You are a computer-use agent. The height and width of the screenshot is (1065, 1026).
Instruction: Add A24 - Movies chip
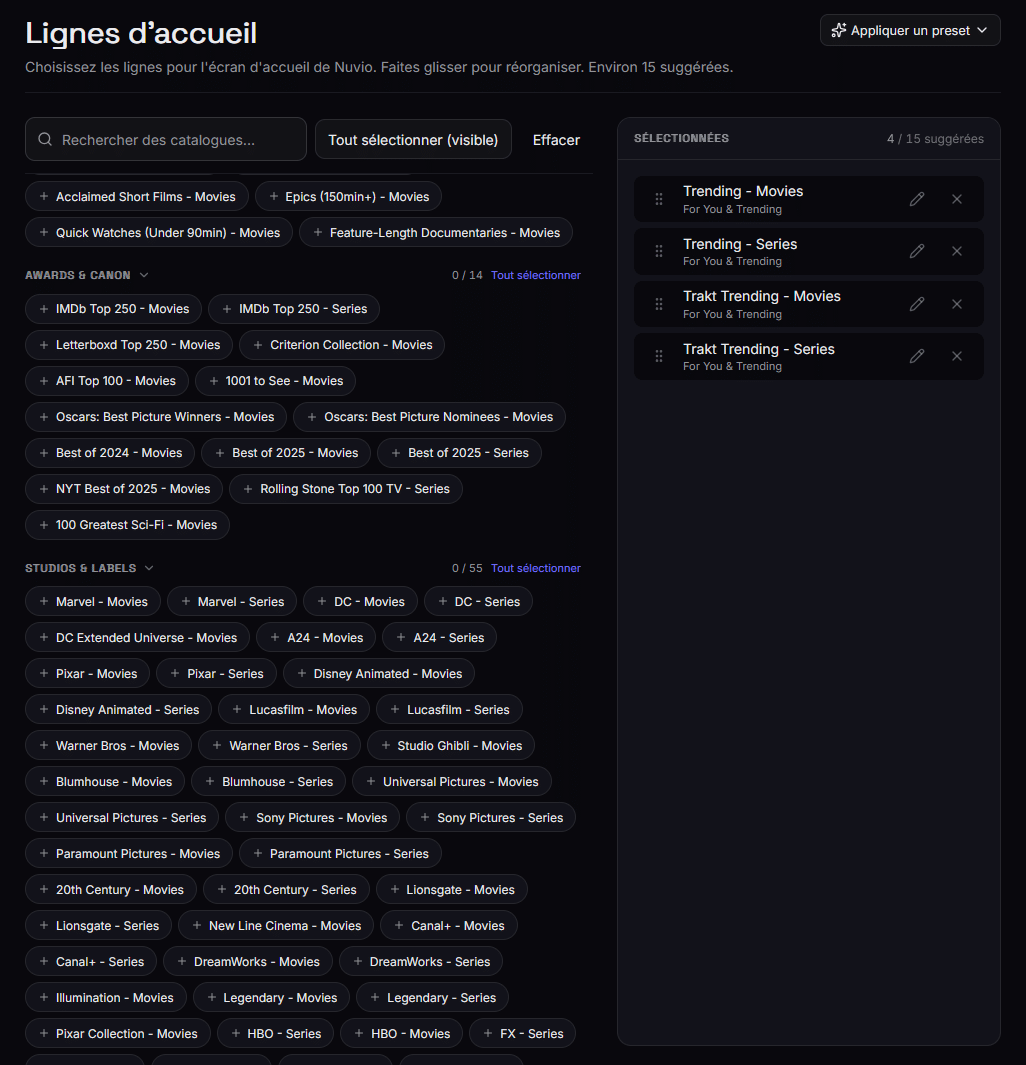point(316,638)
